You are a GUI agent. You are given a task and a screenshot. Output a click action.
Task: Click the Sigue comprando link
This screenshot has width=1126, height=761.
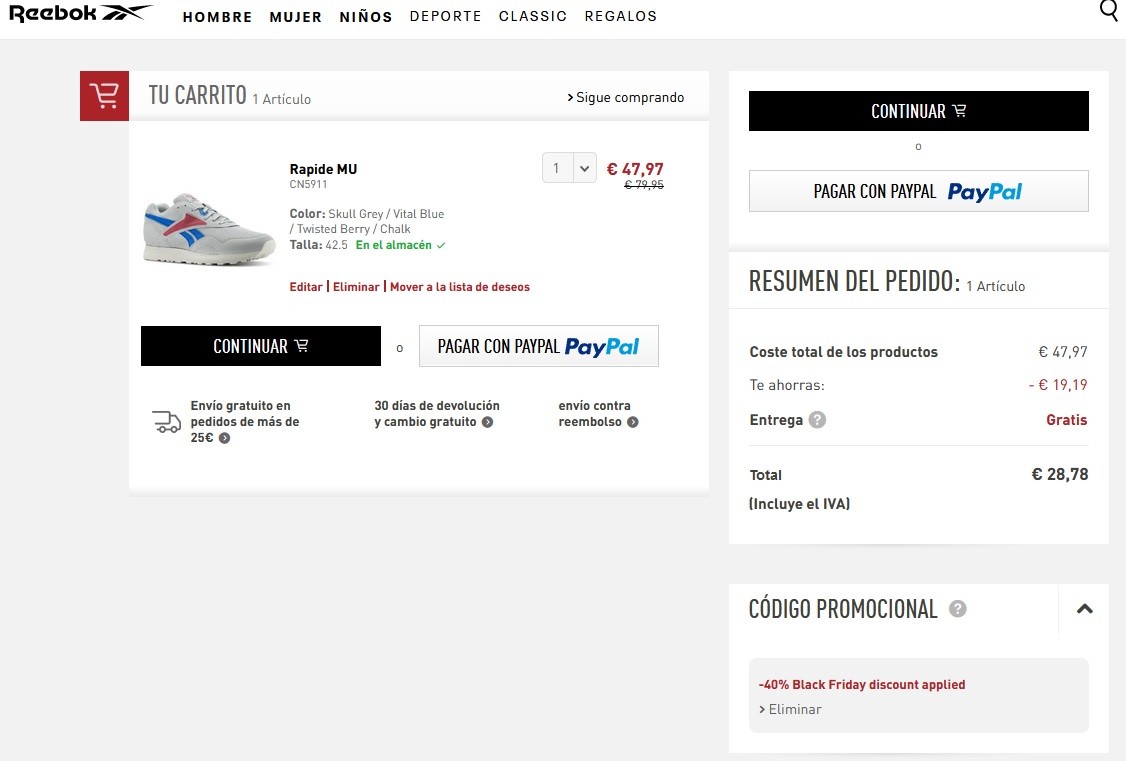click(626, 97)
